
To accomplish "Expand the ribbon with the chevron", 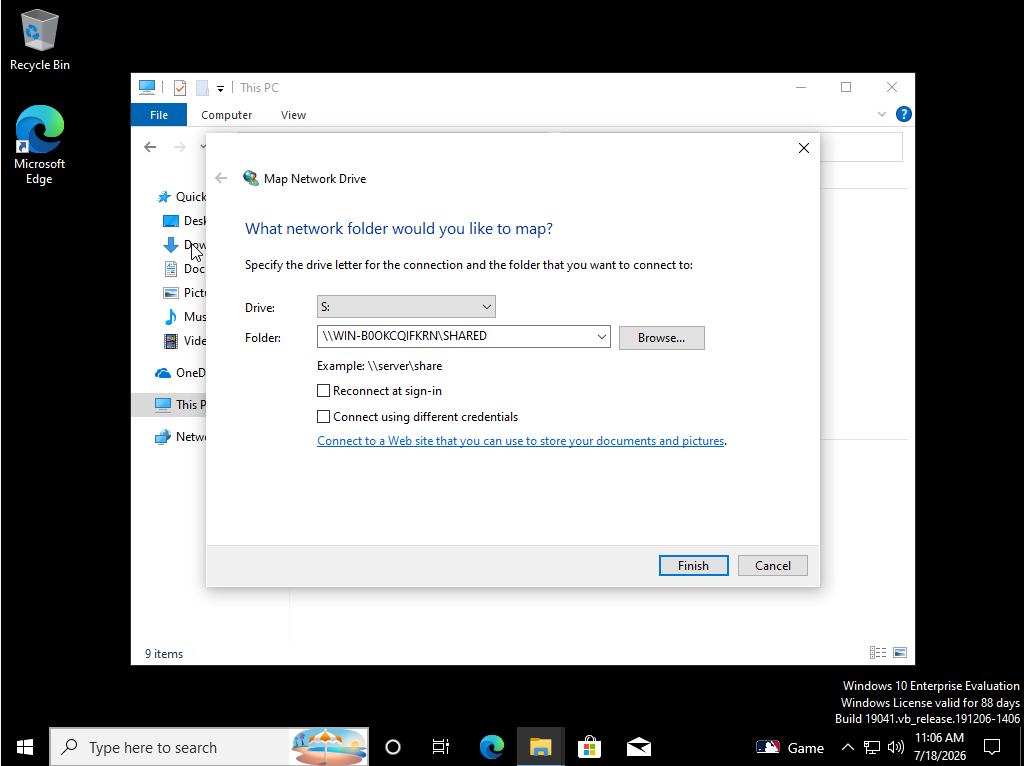I will (882, 114).
